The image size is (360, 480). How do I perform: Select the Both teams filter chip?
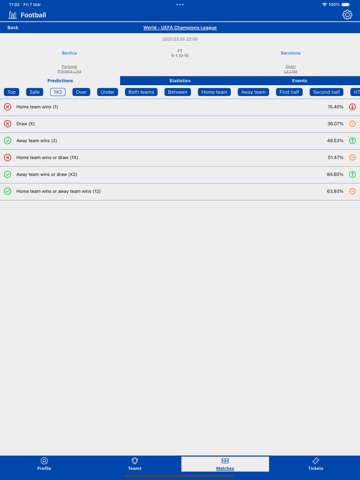point(141,92)
